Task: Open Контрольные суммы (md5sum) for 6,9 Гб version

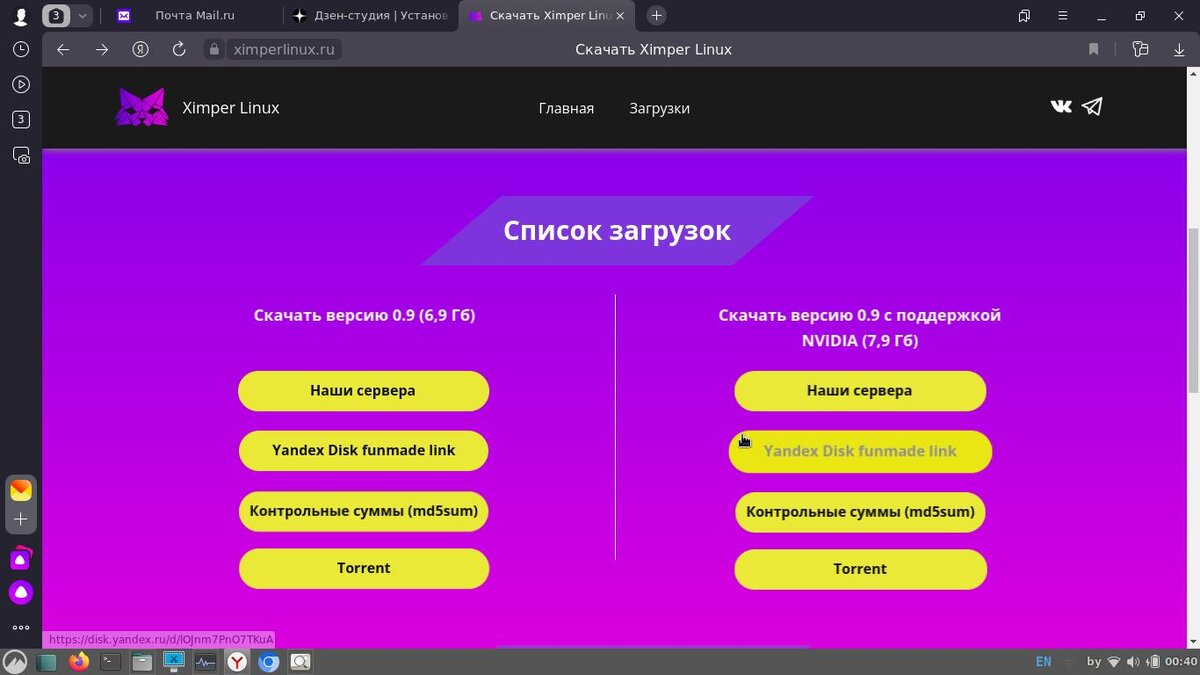Action: click(363, 511)
